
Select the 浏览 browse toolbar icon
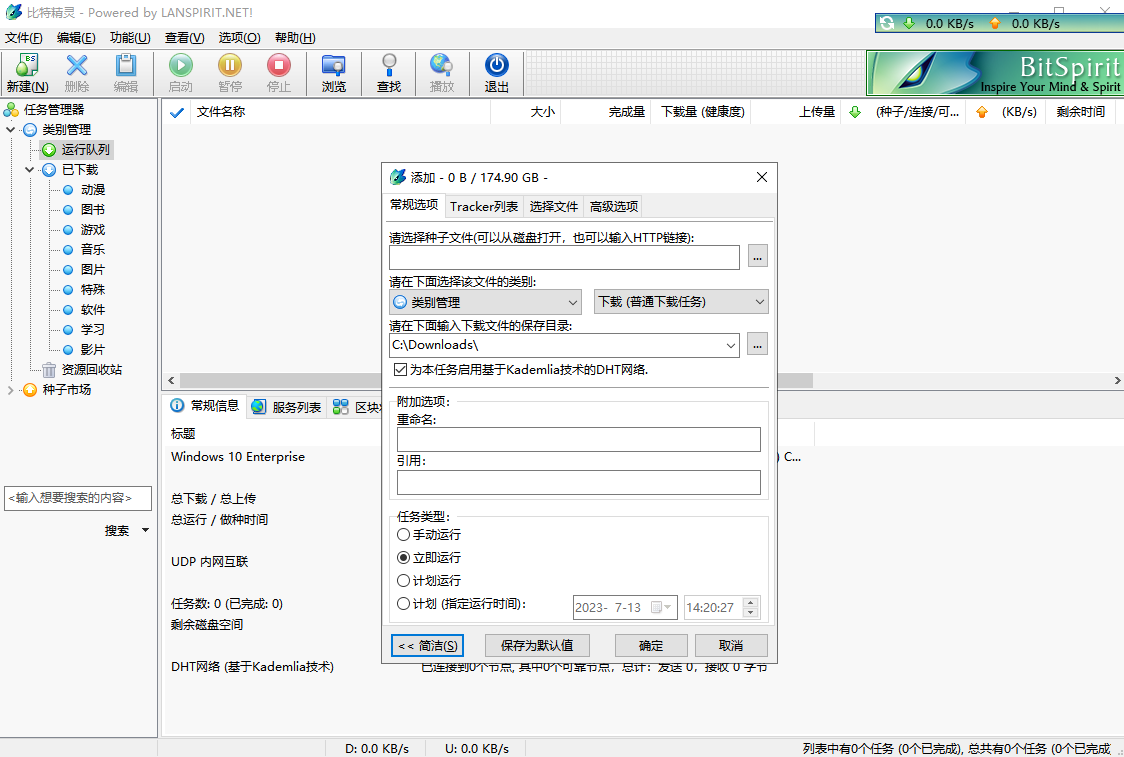(333, 72)
